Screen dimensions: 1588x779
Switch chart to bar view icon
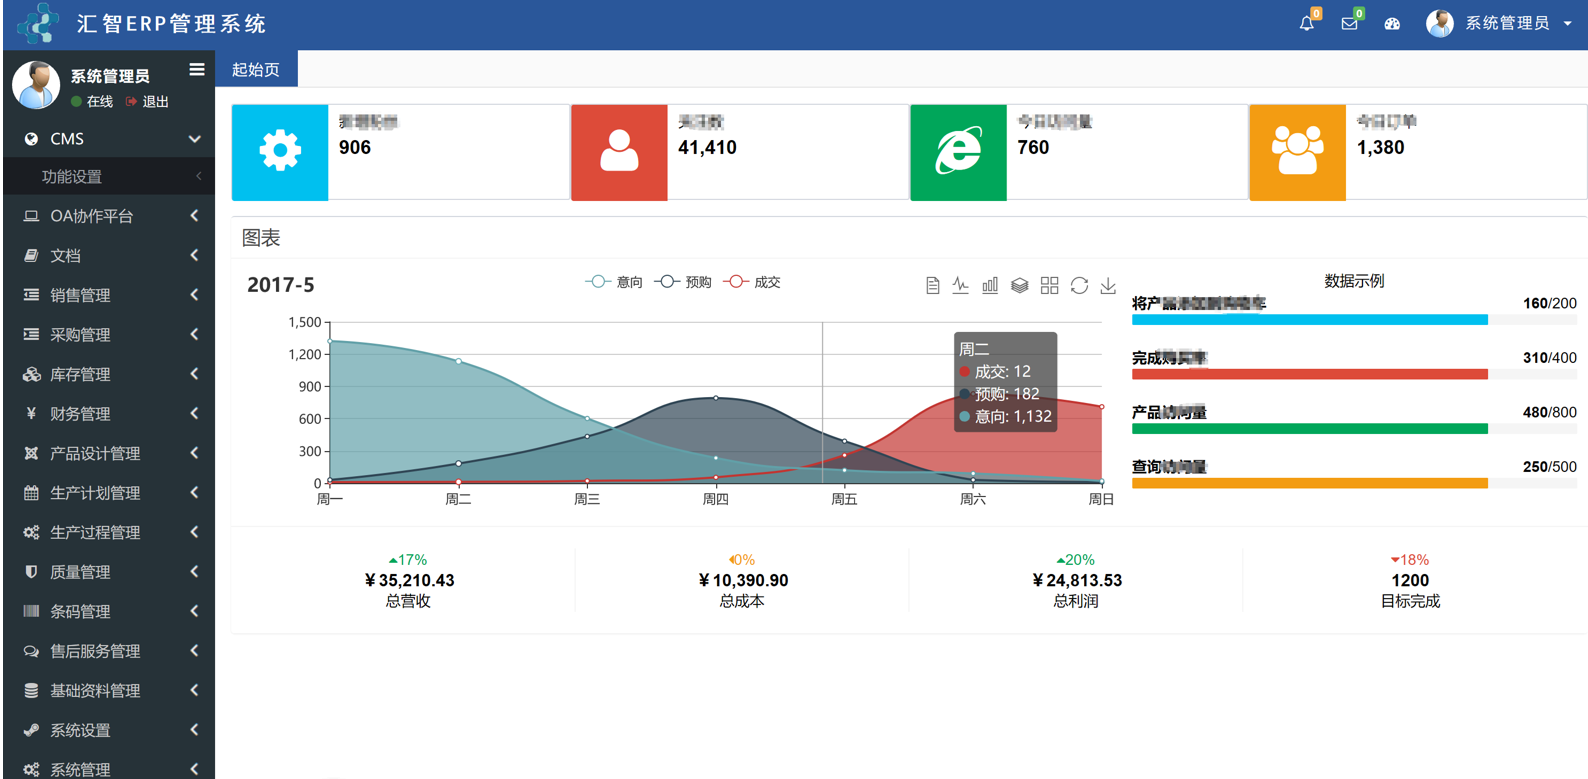[990, 286]
